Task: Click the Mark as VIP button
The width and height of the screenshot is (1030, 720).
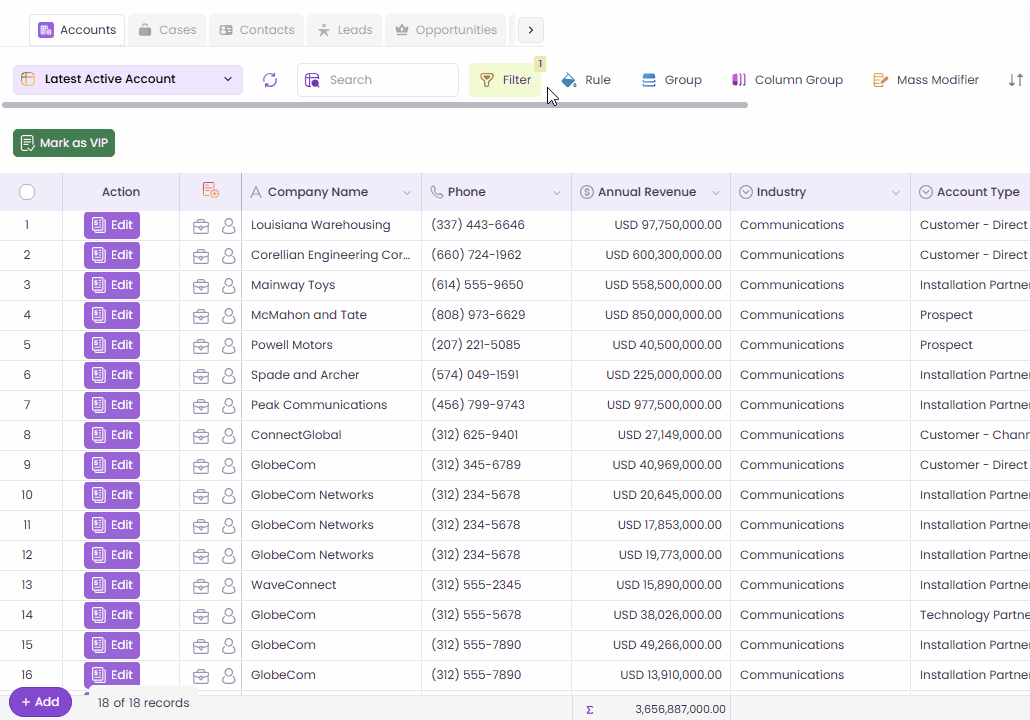Action: point(64,143)
